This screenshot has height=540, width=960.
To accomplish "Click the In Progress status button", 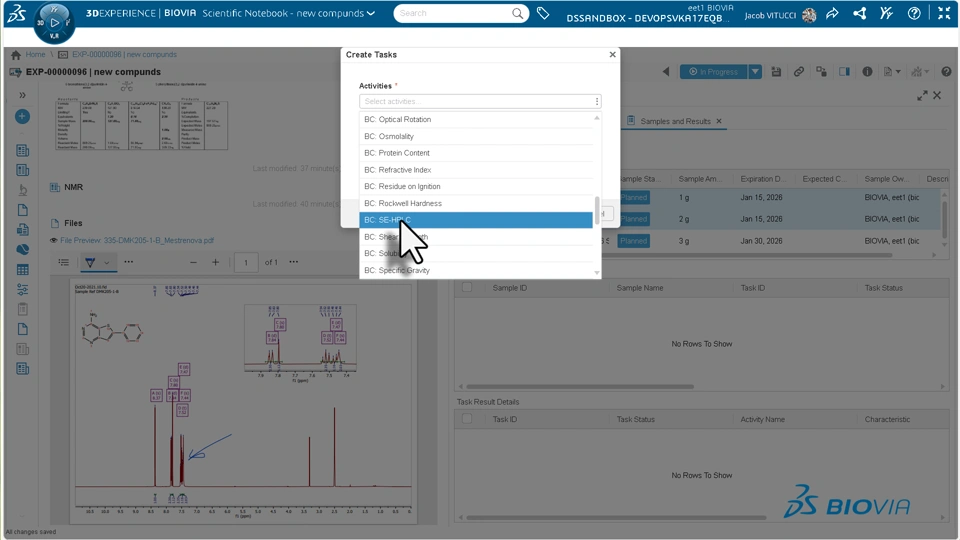I will pos(713,72).
